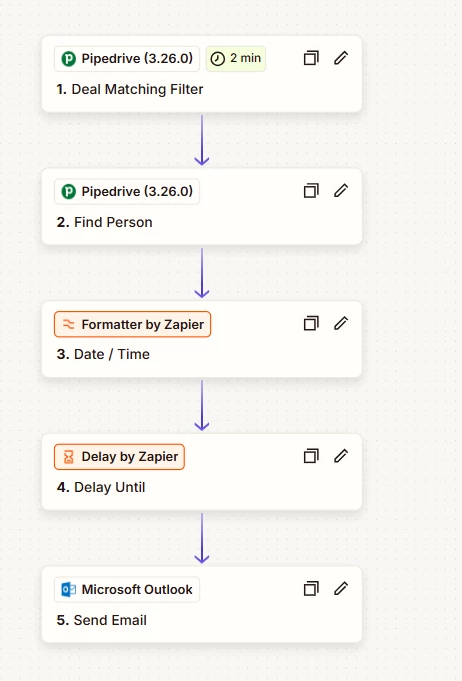
Task: Select the Pipedrive badge on step 1
Action: 127,59
